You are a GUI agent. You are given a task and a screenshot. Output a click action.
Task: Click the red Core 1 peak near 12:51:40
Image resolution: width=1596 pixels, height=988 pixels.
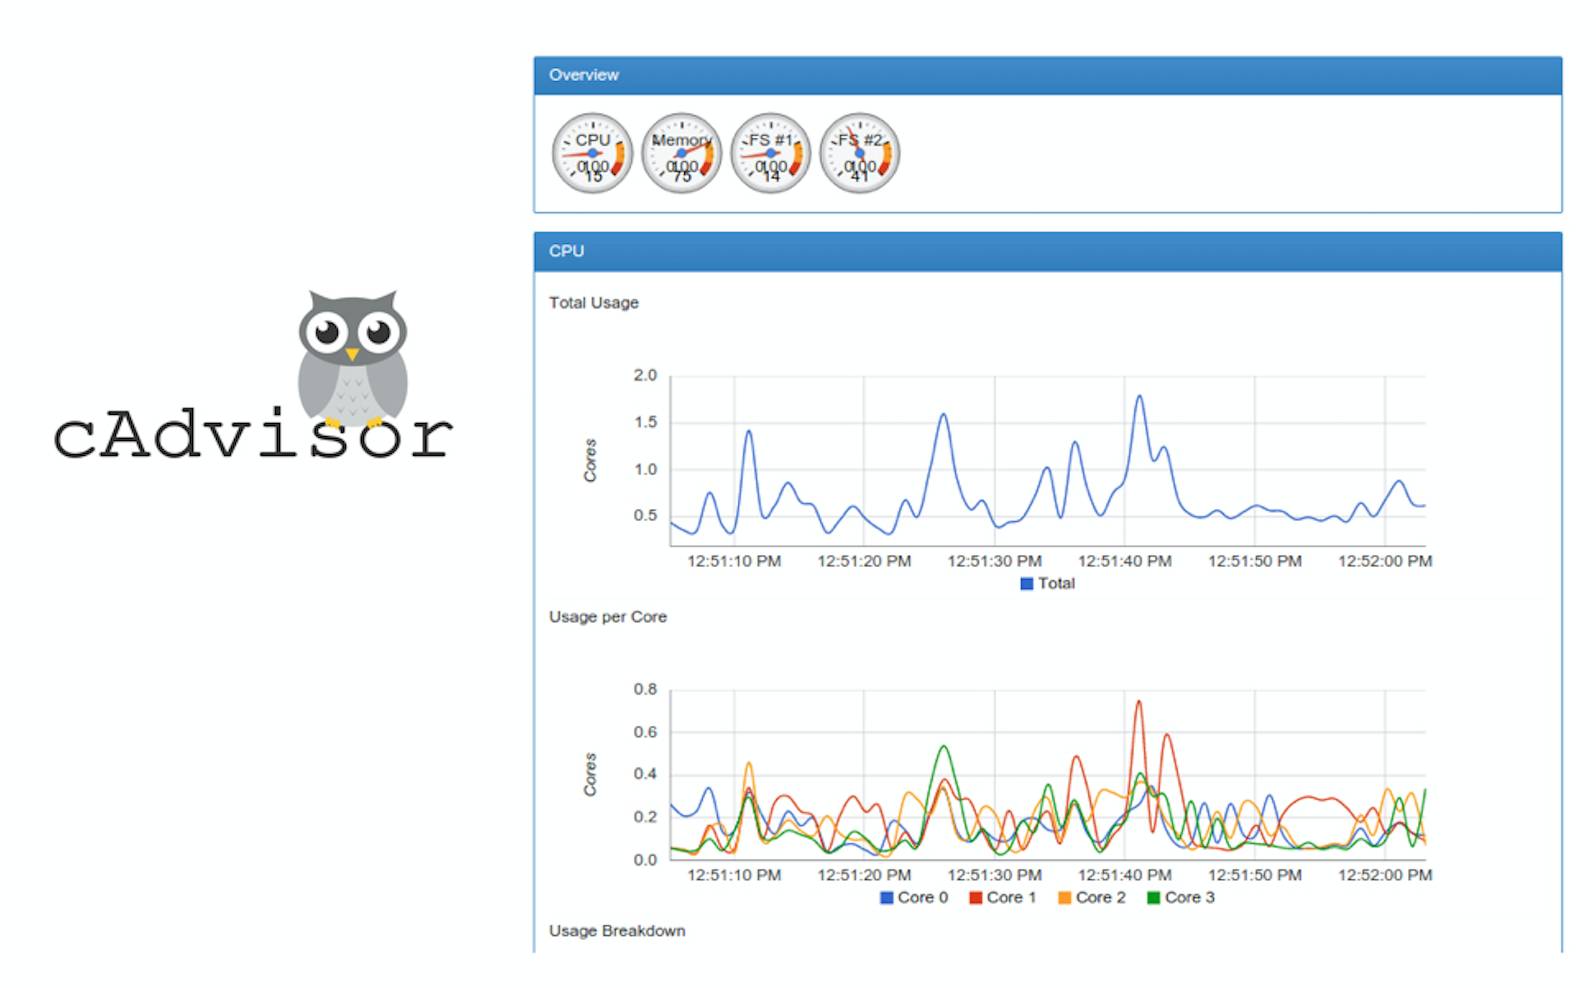coord(1138,702)
